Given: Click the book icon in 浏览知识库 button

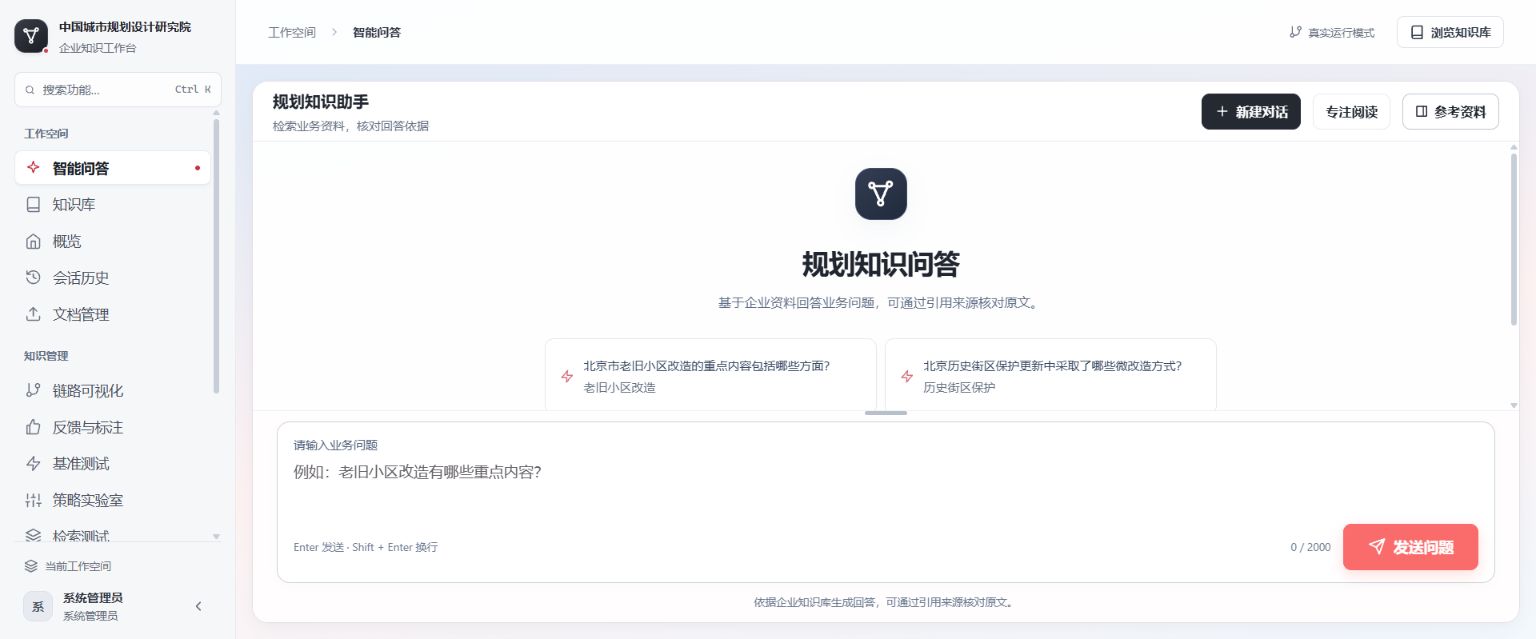Looking at the screenshot, I should (1417, 32).
